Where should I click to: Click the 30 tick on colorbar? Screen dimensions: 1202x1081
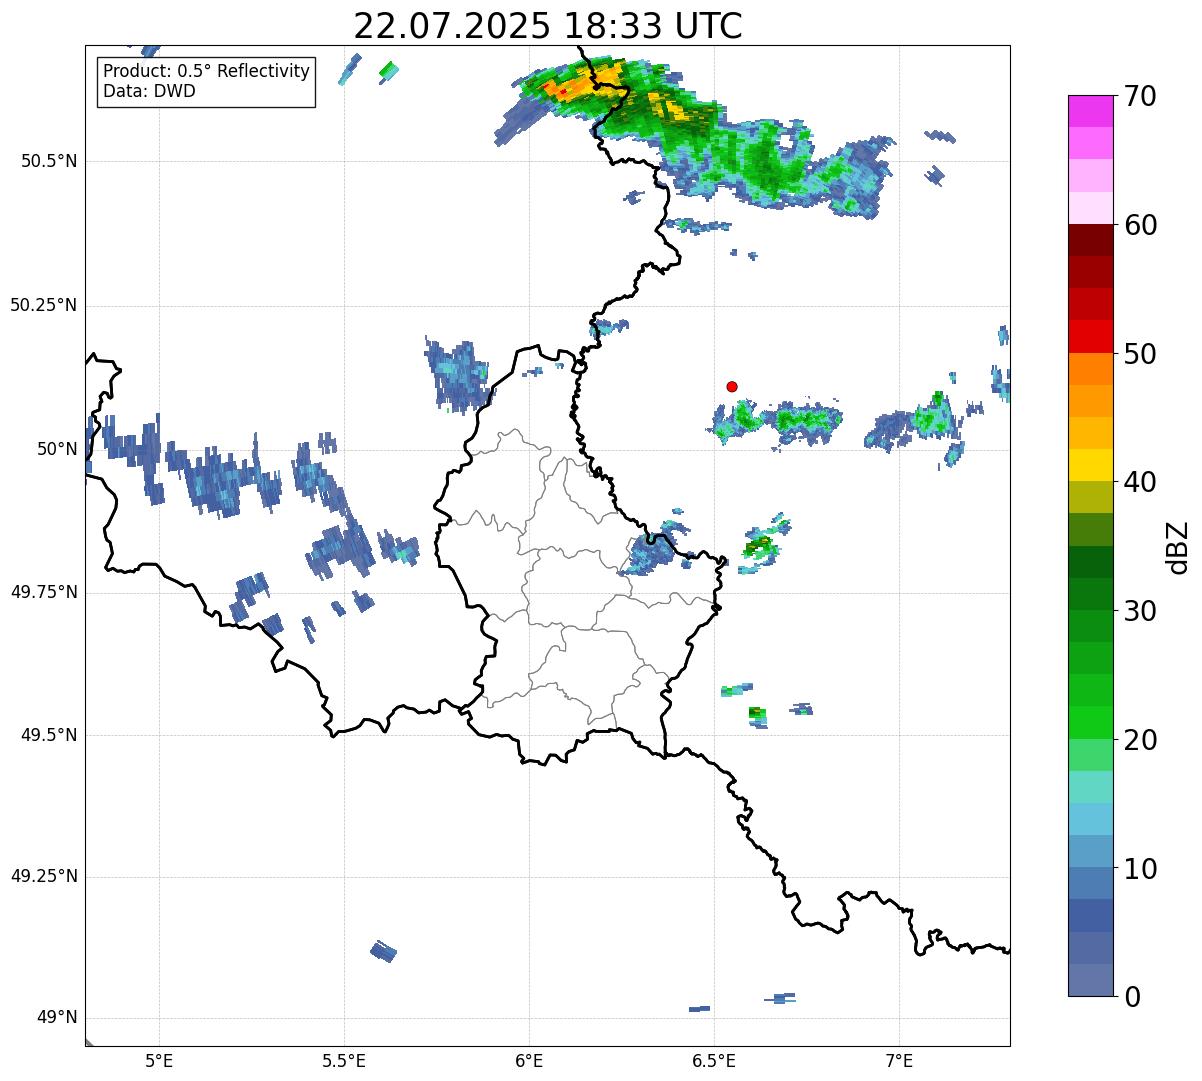(x=1141, y=611)
